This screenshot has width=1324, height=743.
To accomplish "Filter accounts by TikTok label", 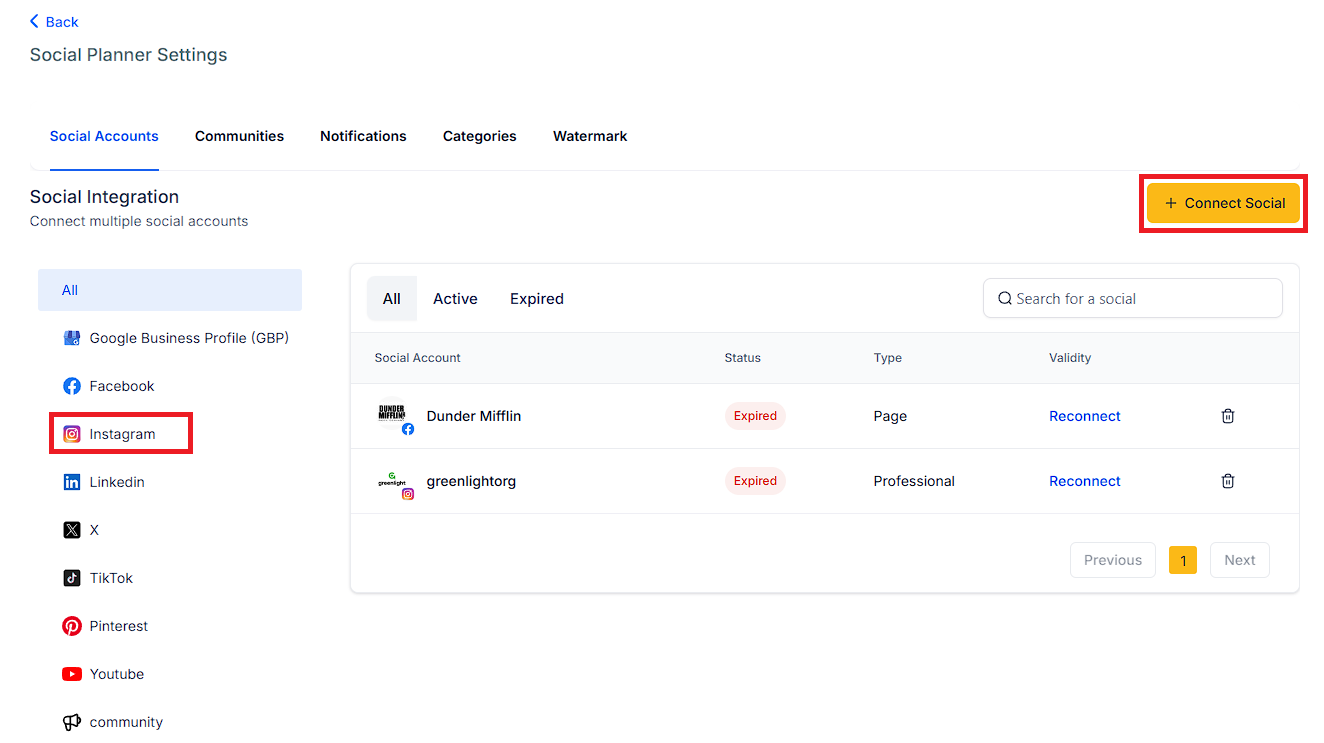I will [111, 578].
